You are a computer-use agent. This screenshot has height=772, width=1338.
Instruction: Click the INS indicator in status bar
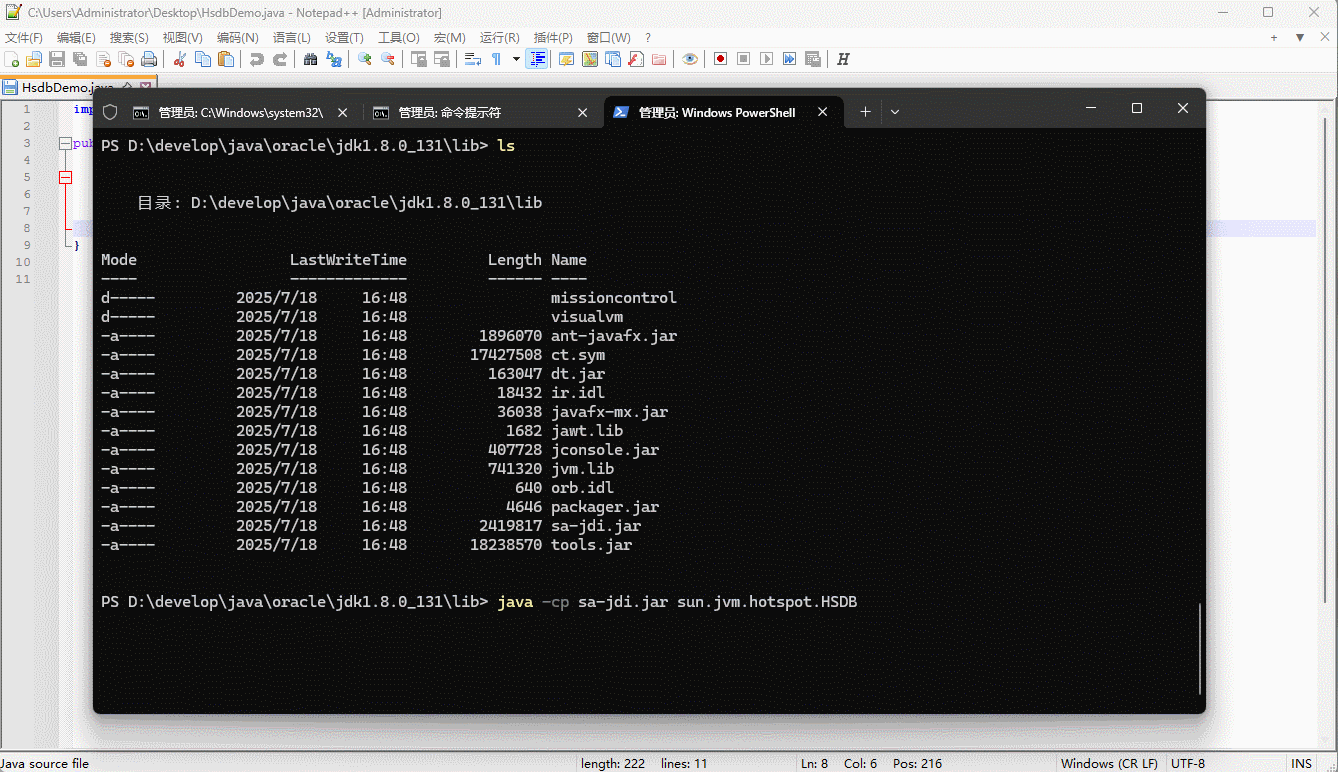click(1301, 763)
